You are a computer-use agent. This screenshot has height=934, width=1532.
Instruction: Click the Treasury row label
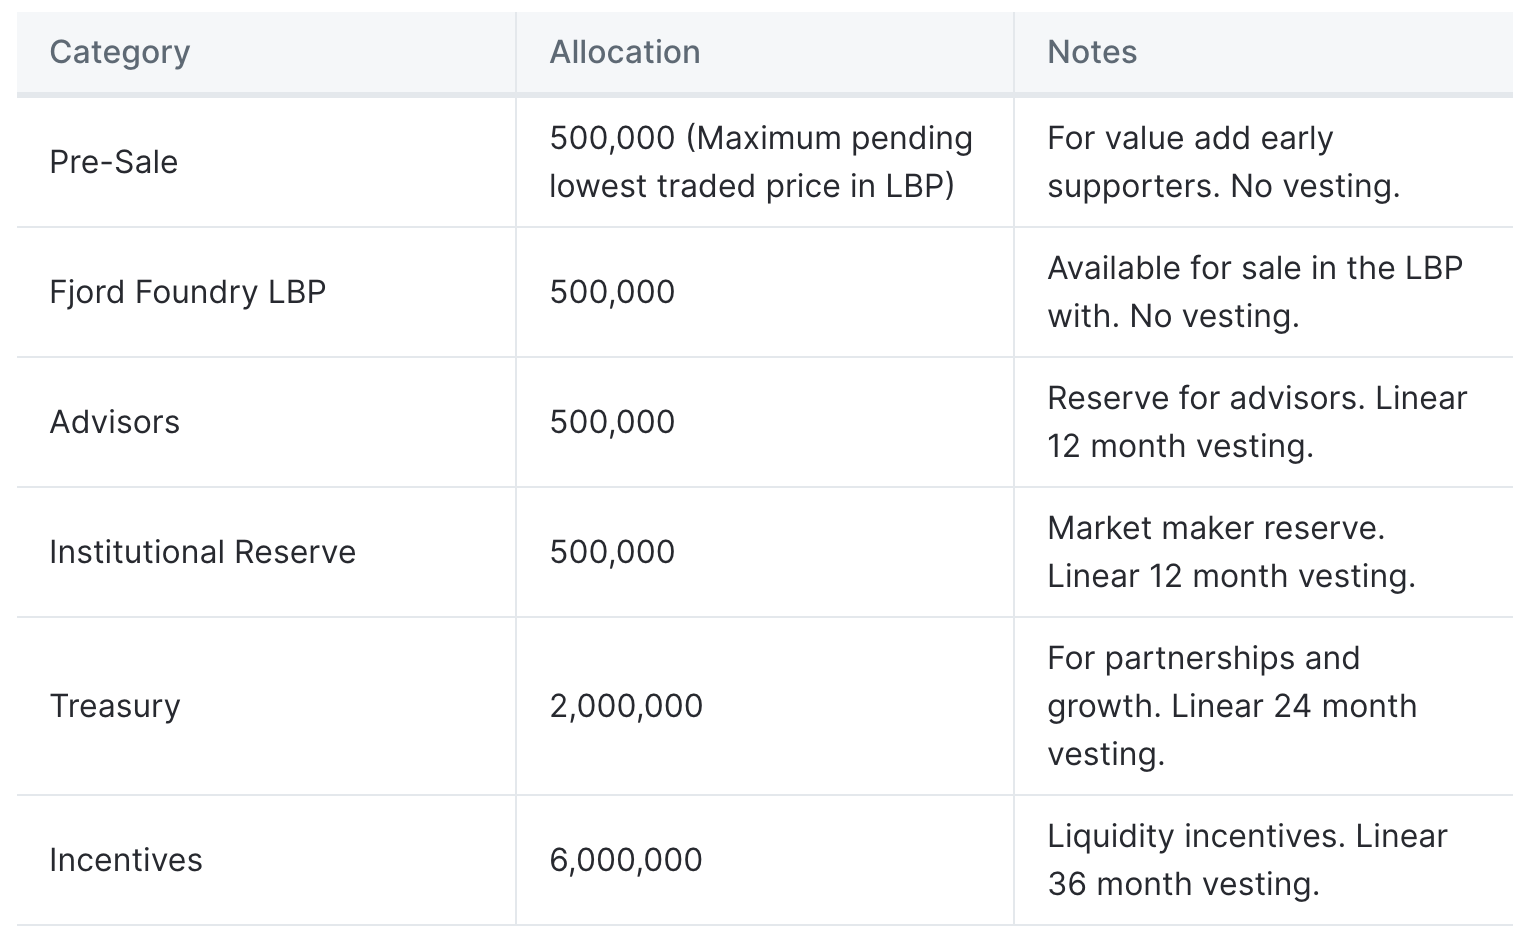[115, 706]
